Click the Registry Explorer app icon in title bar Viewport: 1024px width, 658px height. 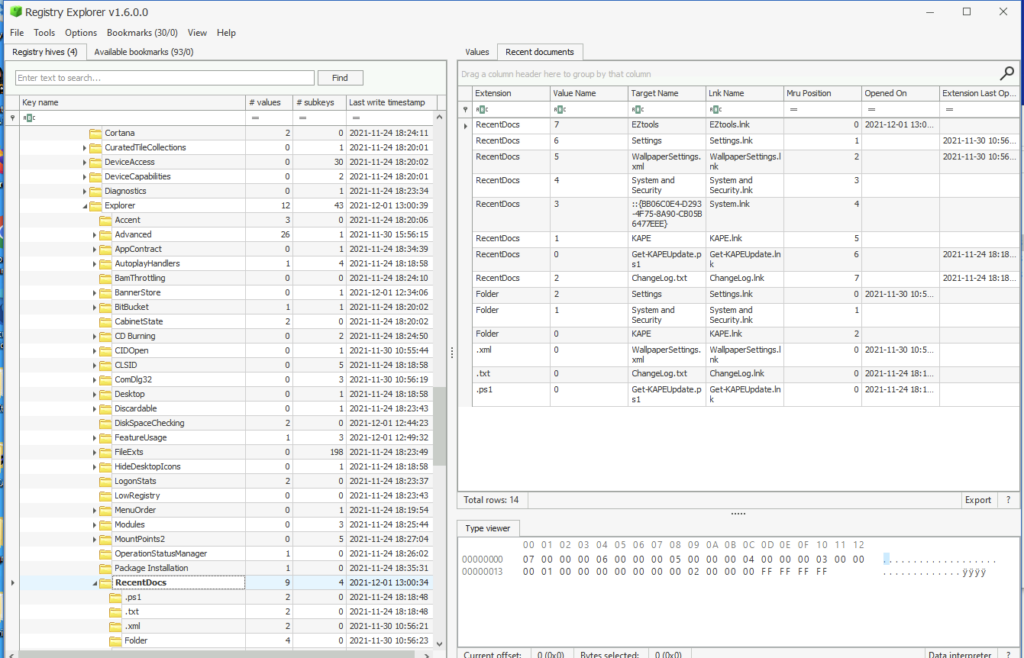pos(16,12)
